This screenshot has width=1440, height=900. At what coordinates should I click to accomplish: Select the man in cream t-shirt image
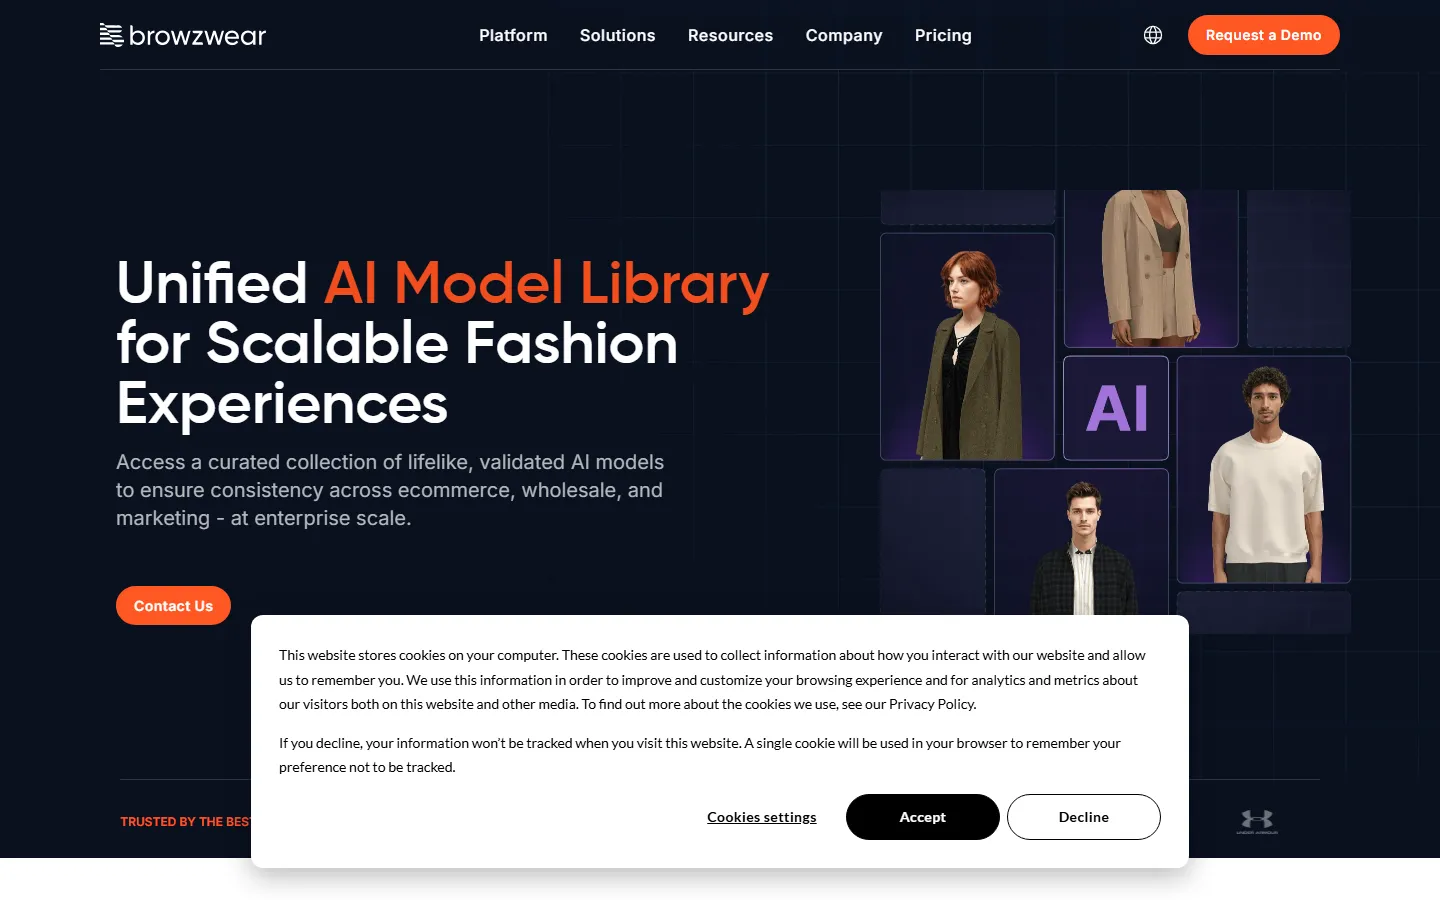[x=1264, y=470]
